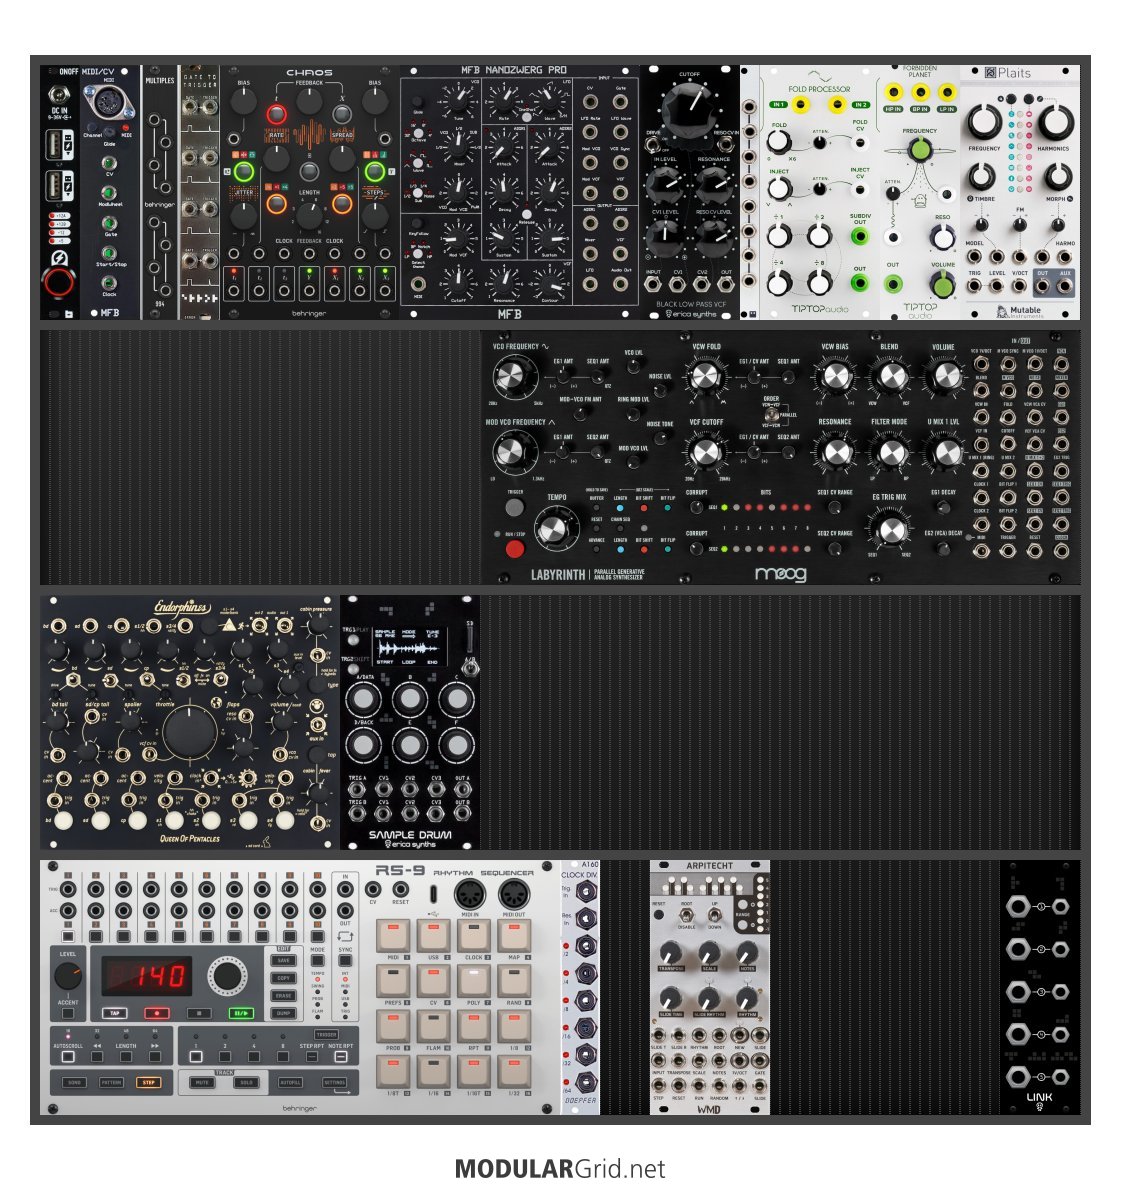This screenshot has height=1190, width=1121.
Task: Toggle the AUTOSCROLL button on RS-9
Action: pos(68,1056)
